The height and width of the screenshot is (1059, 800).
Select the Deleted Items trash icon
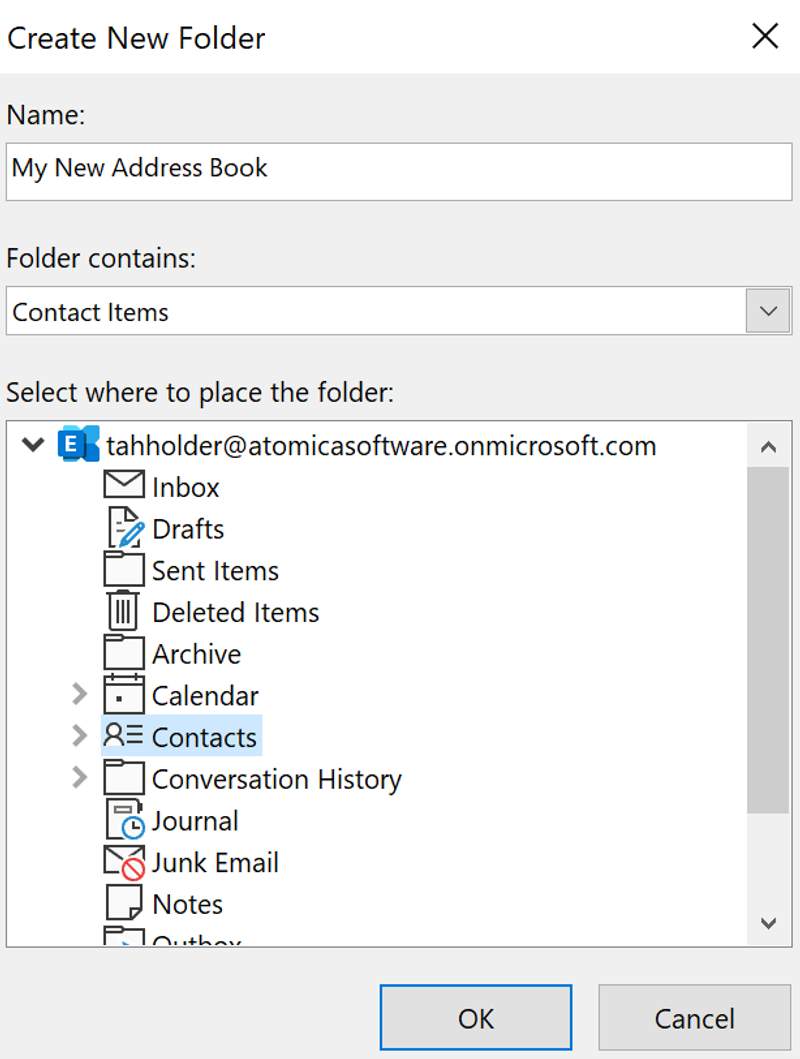(x=123, y=611)
